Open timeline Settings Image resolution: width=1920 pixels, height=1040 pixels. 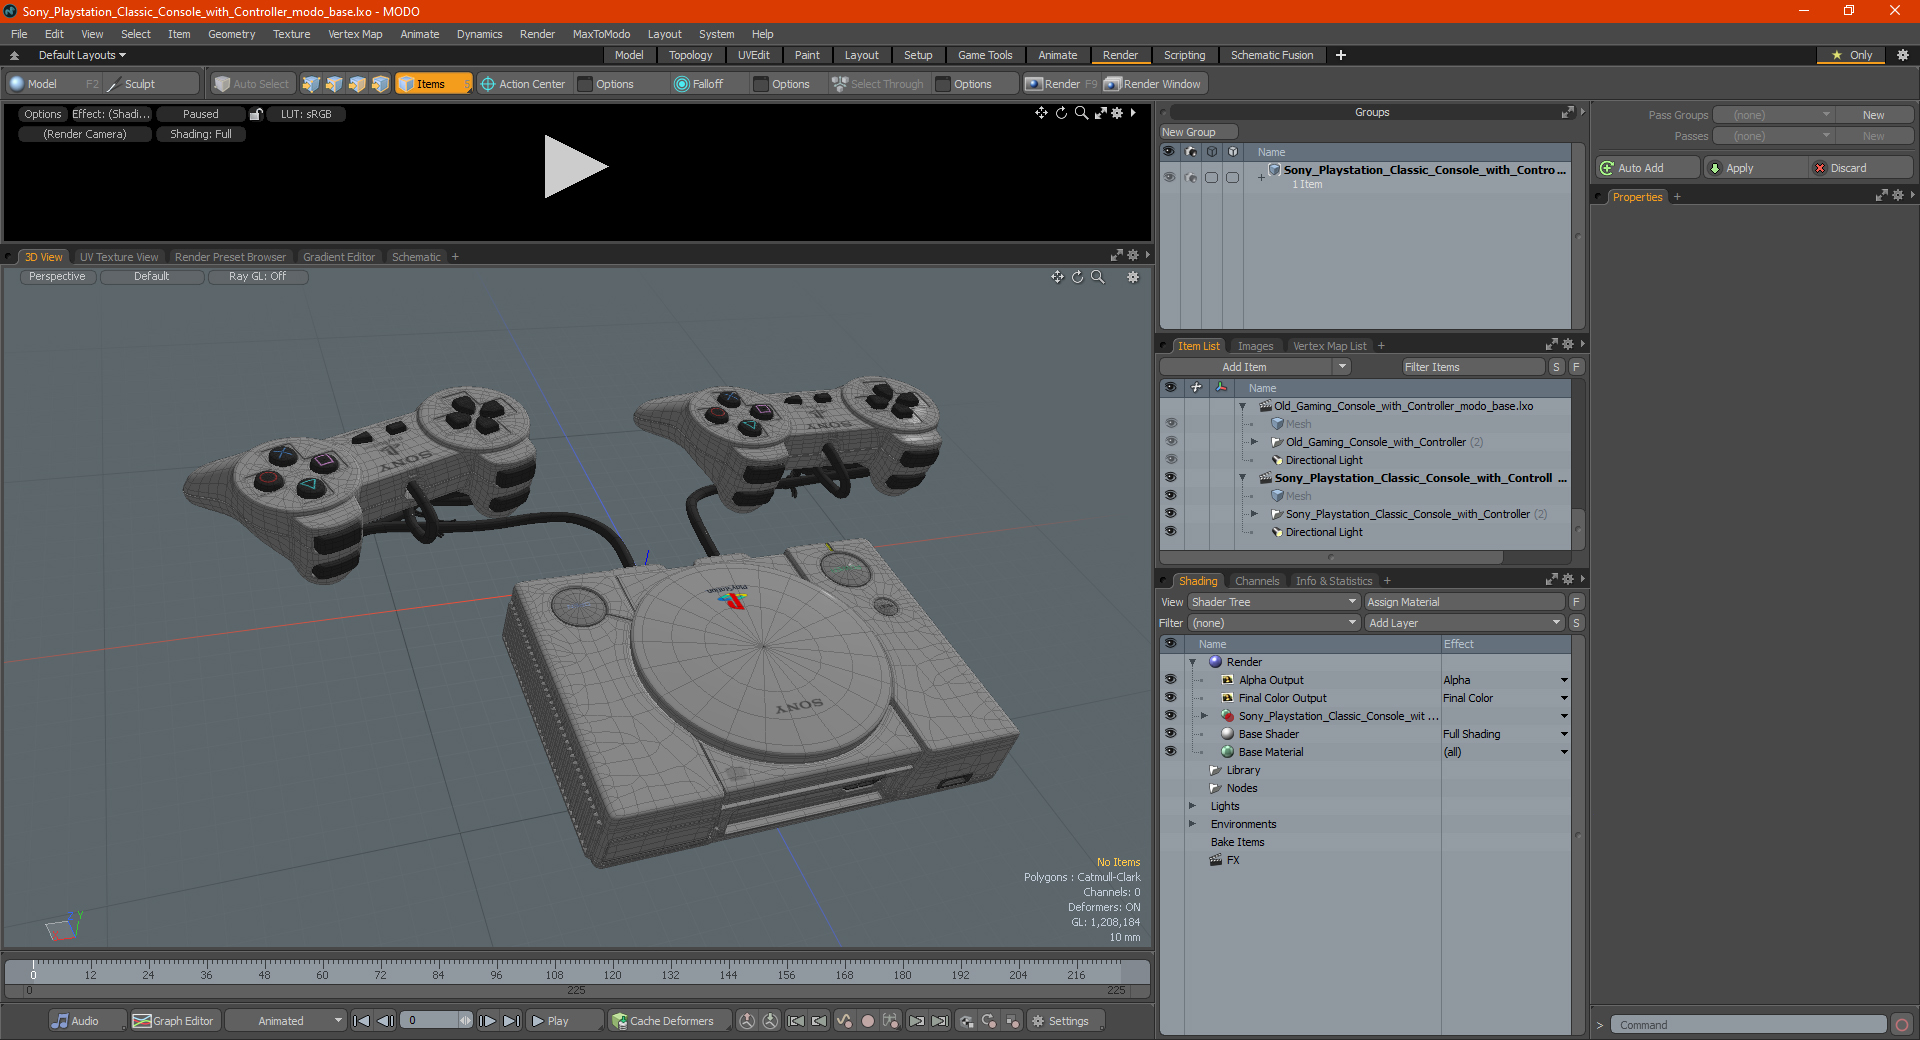click(1066, 1021)
